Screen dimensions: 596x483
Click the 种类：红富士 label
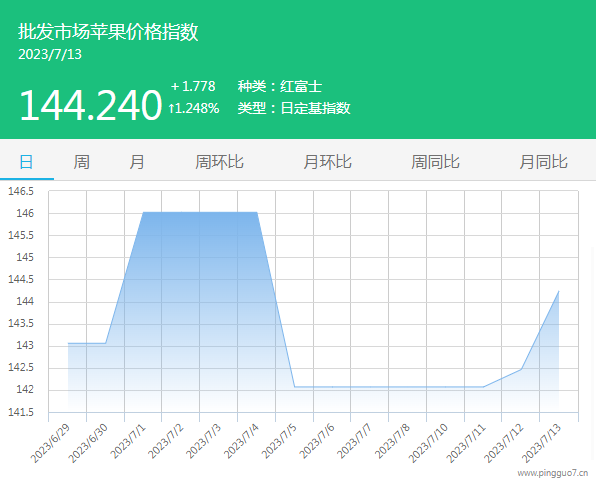[280, 86]
